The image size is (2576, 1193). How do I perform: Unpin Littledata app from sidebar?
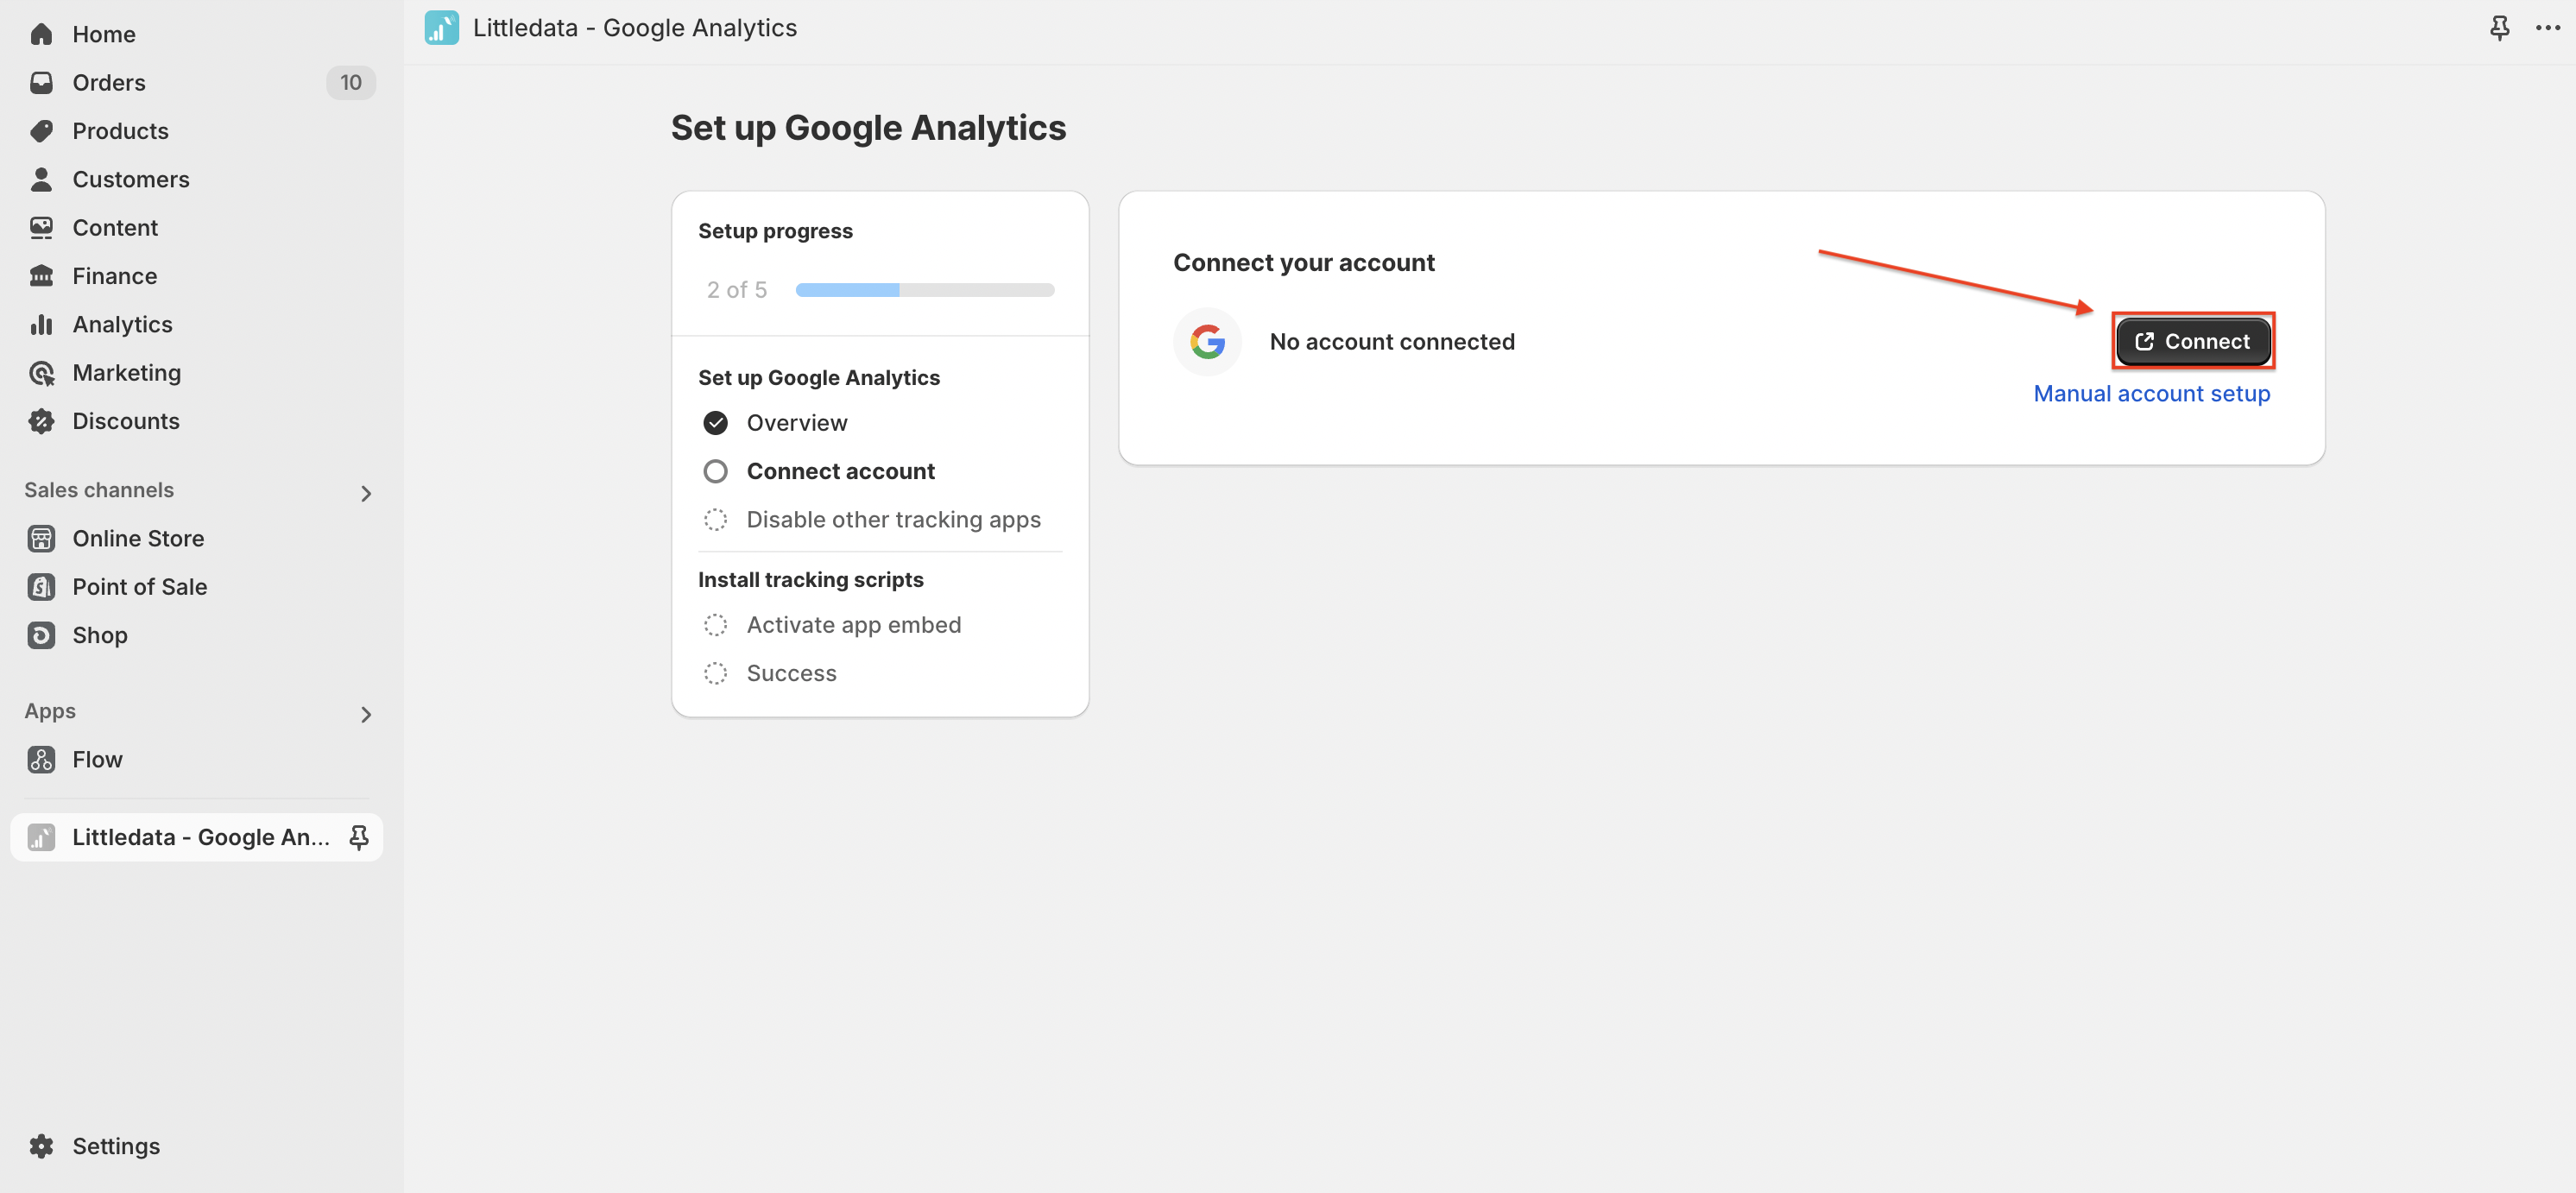click(x=359, y=837)
